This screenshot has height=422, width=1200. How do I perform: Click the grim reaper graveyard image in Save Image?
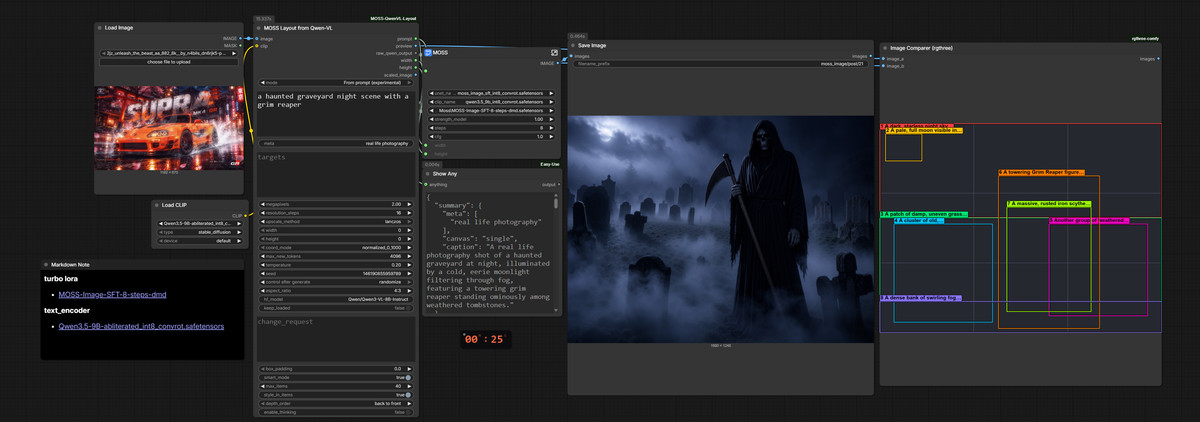(x=719, y=229)
